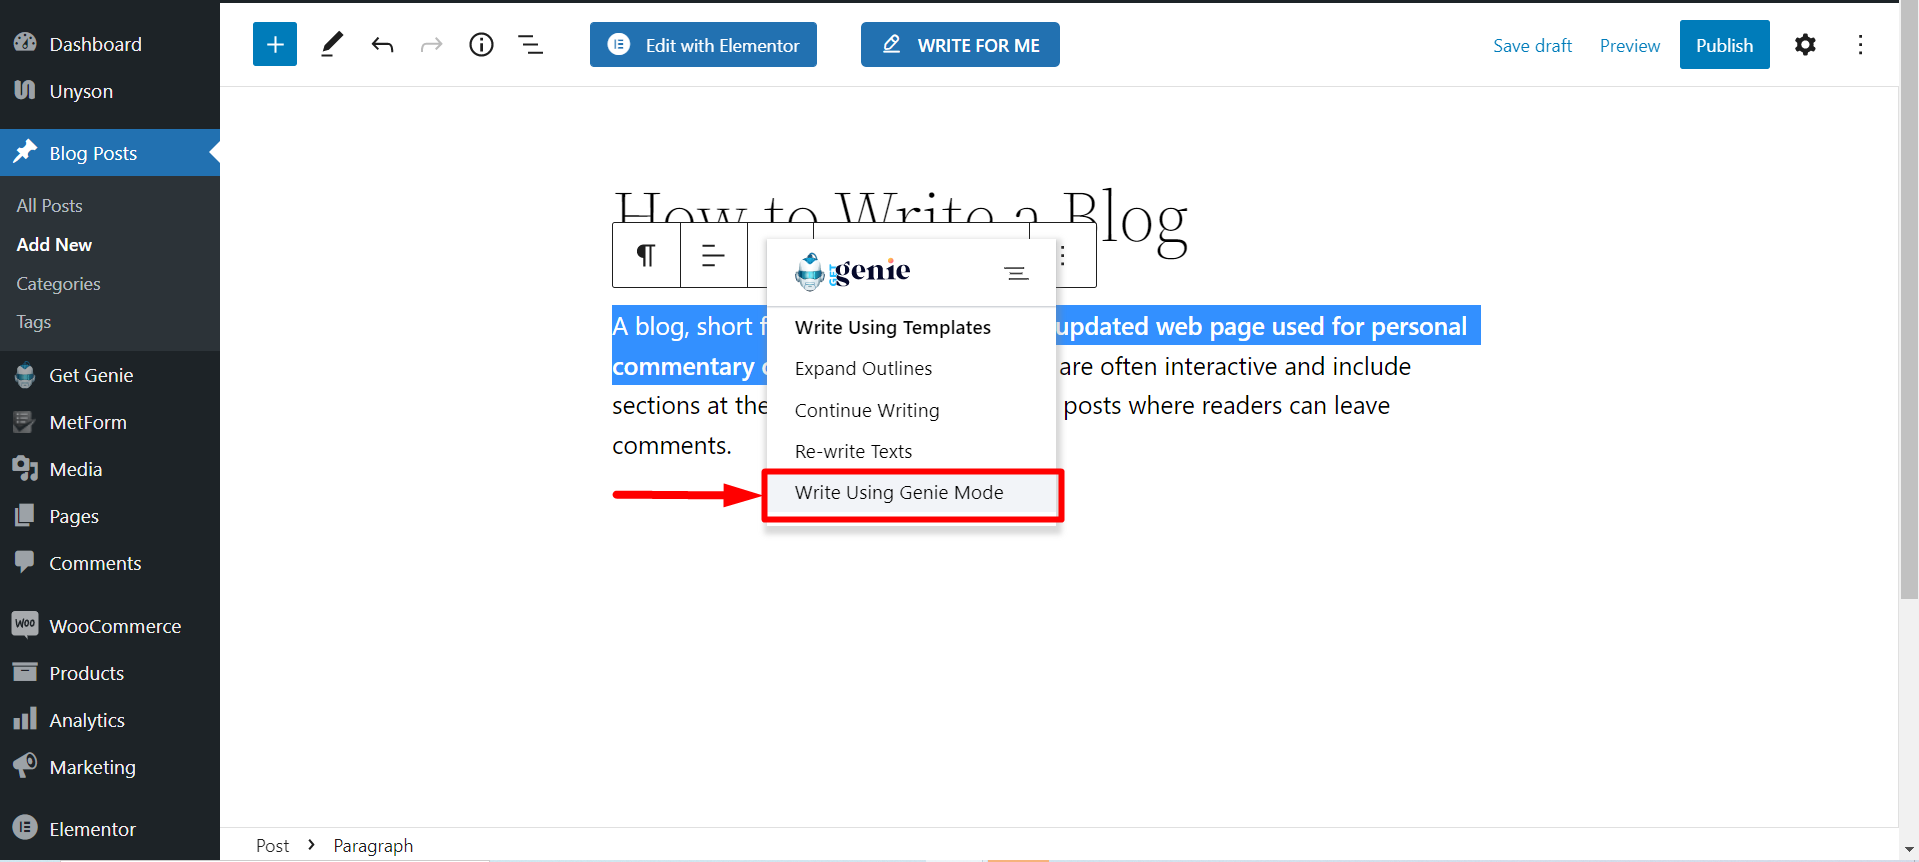Screen dimensions: 1919x862
Task: Open settings gear icon in top bar
Action: tap(1805, 45)
